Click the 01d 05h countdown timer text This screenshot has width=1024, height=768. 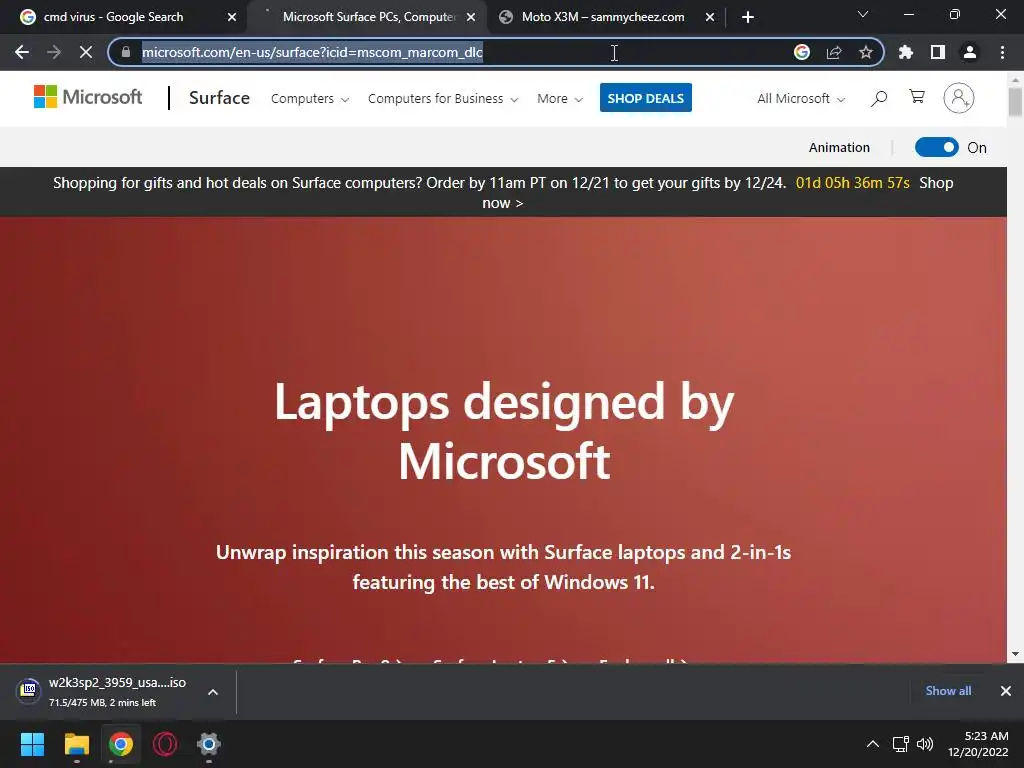coord(852,183)
